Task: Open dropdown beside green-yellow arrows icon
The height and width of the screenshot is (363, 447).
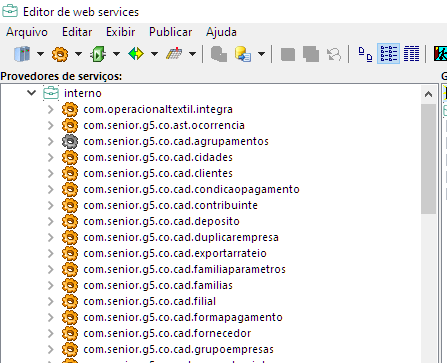Action: 154,54
